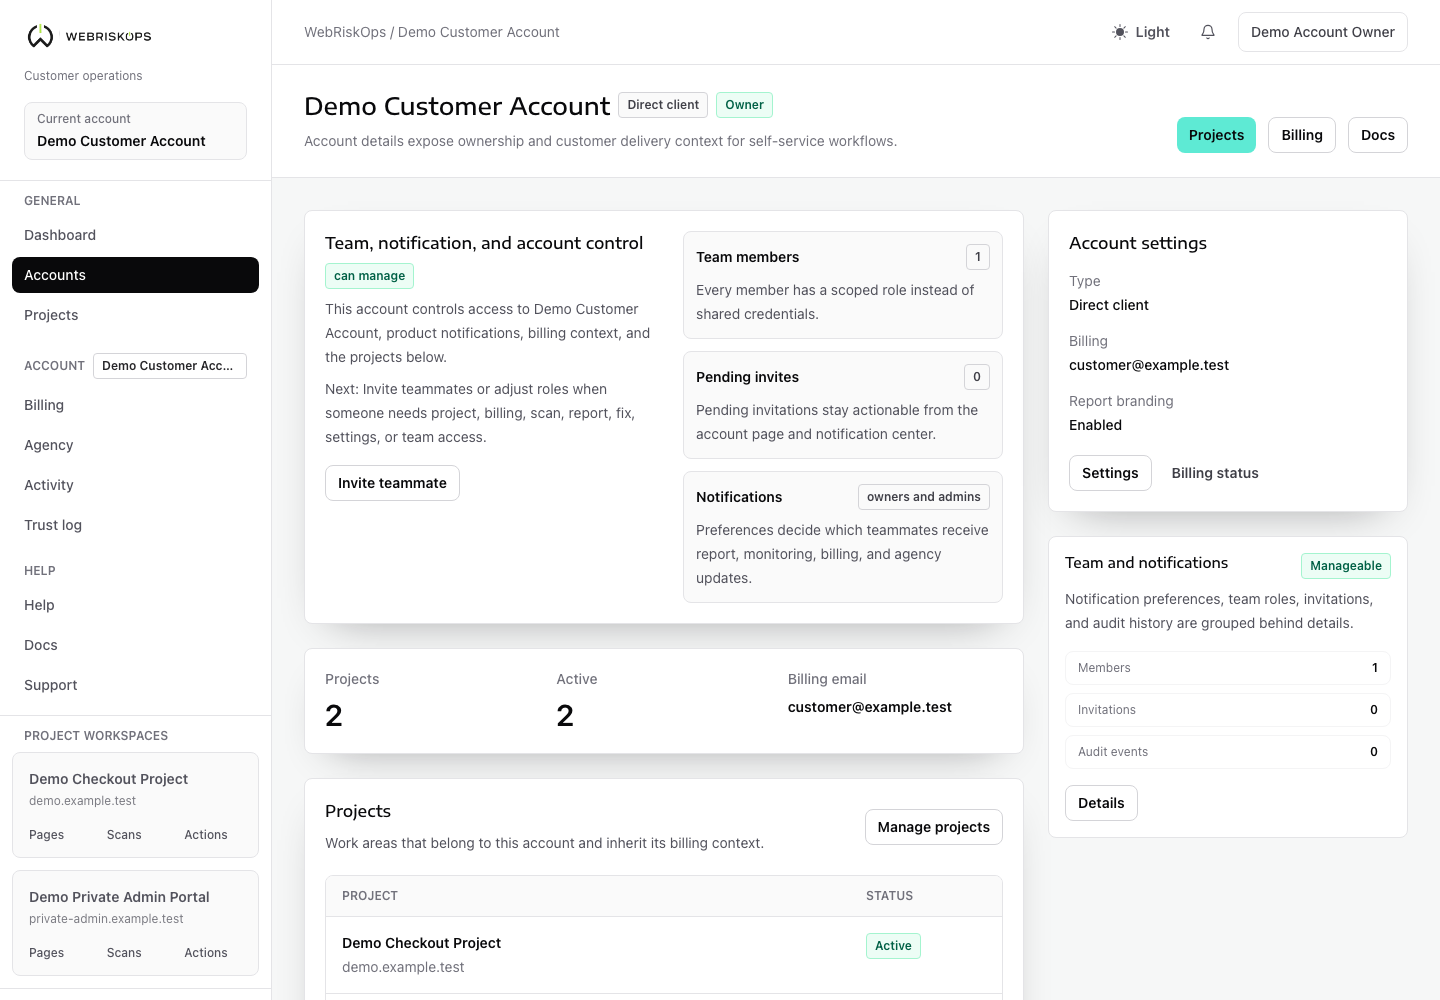
Task: Open Scans under Demo Checkout Project
Action: (124, 835)
